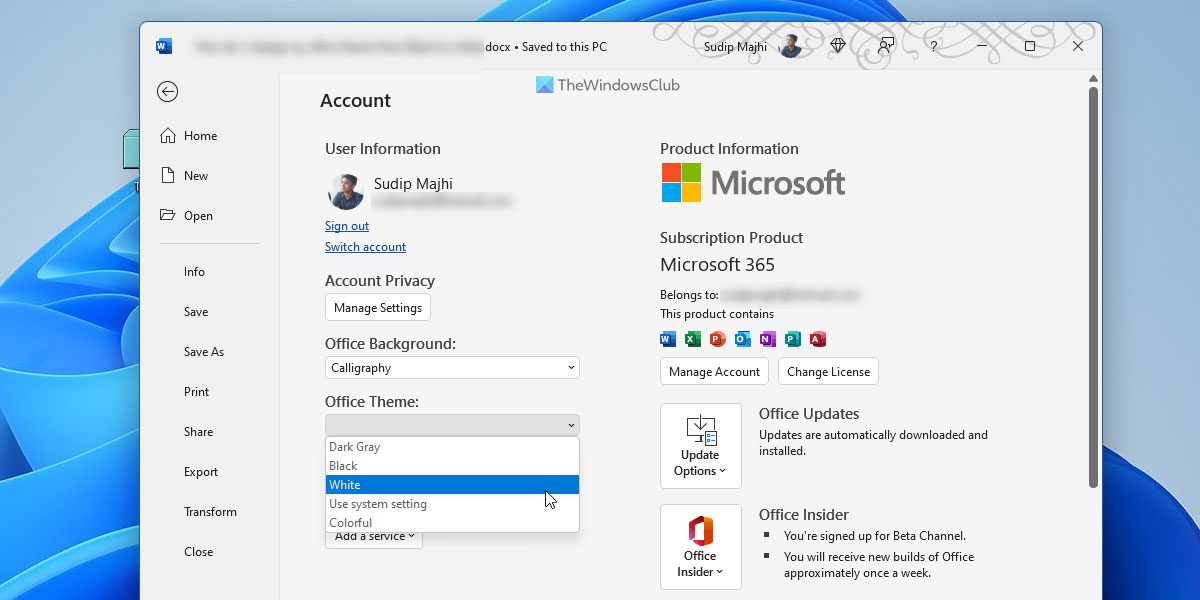Image resolution: width=1200 pixels, height=600 pixels.
Task: Click the PowerPoint product icon
Action: point(717,339)
